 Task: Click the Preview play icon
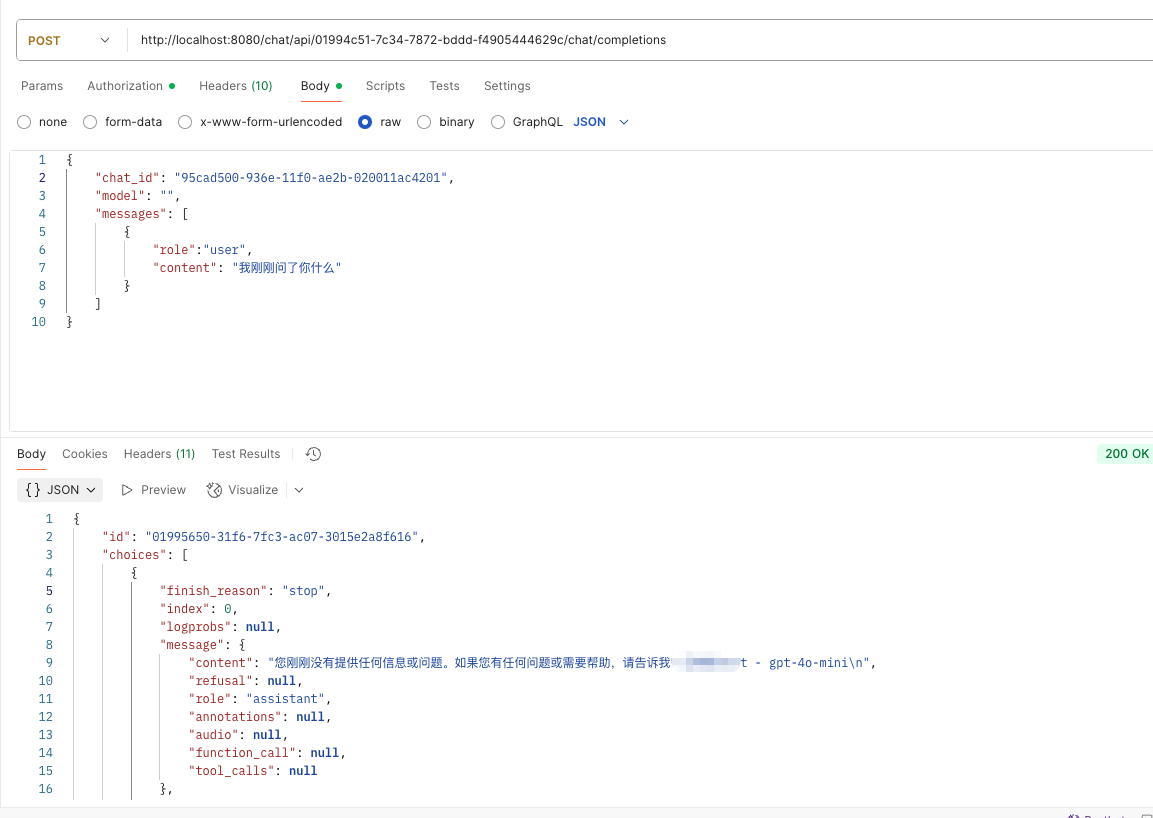click(126, 490)
